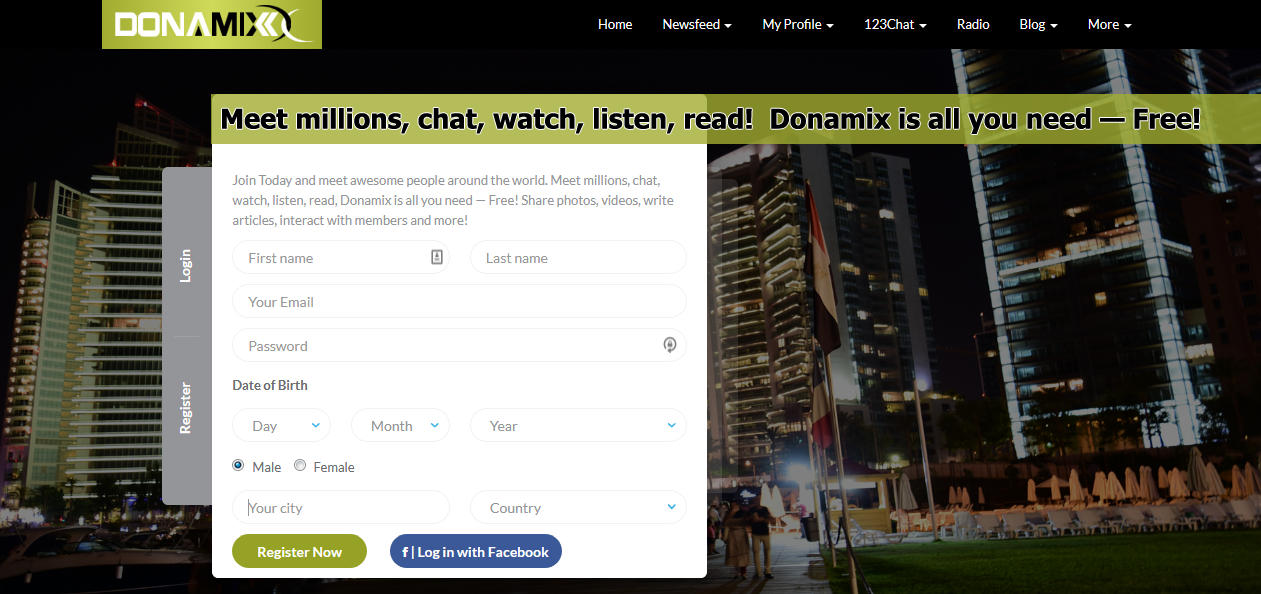Click the 'Join Today and meet awesome people' paragraph
Viewport: 1261px width, 594px height.
click(453, 200)
